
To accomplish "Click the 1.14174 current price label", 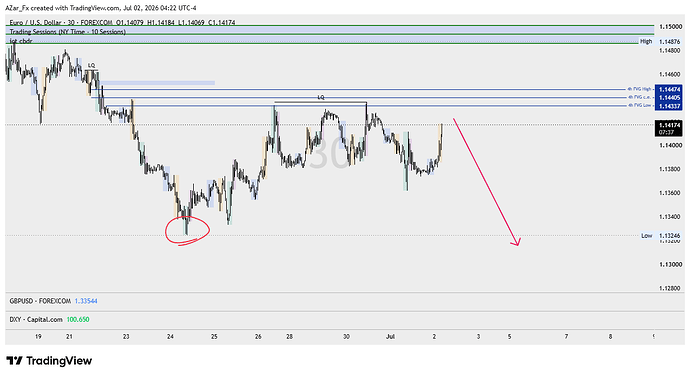I will (669, 125).
